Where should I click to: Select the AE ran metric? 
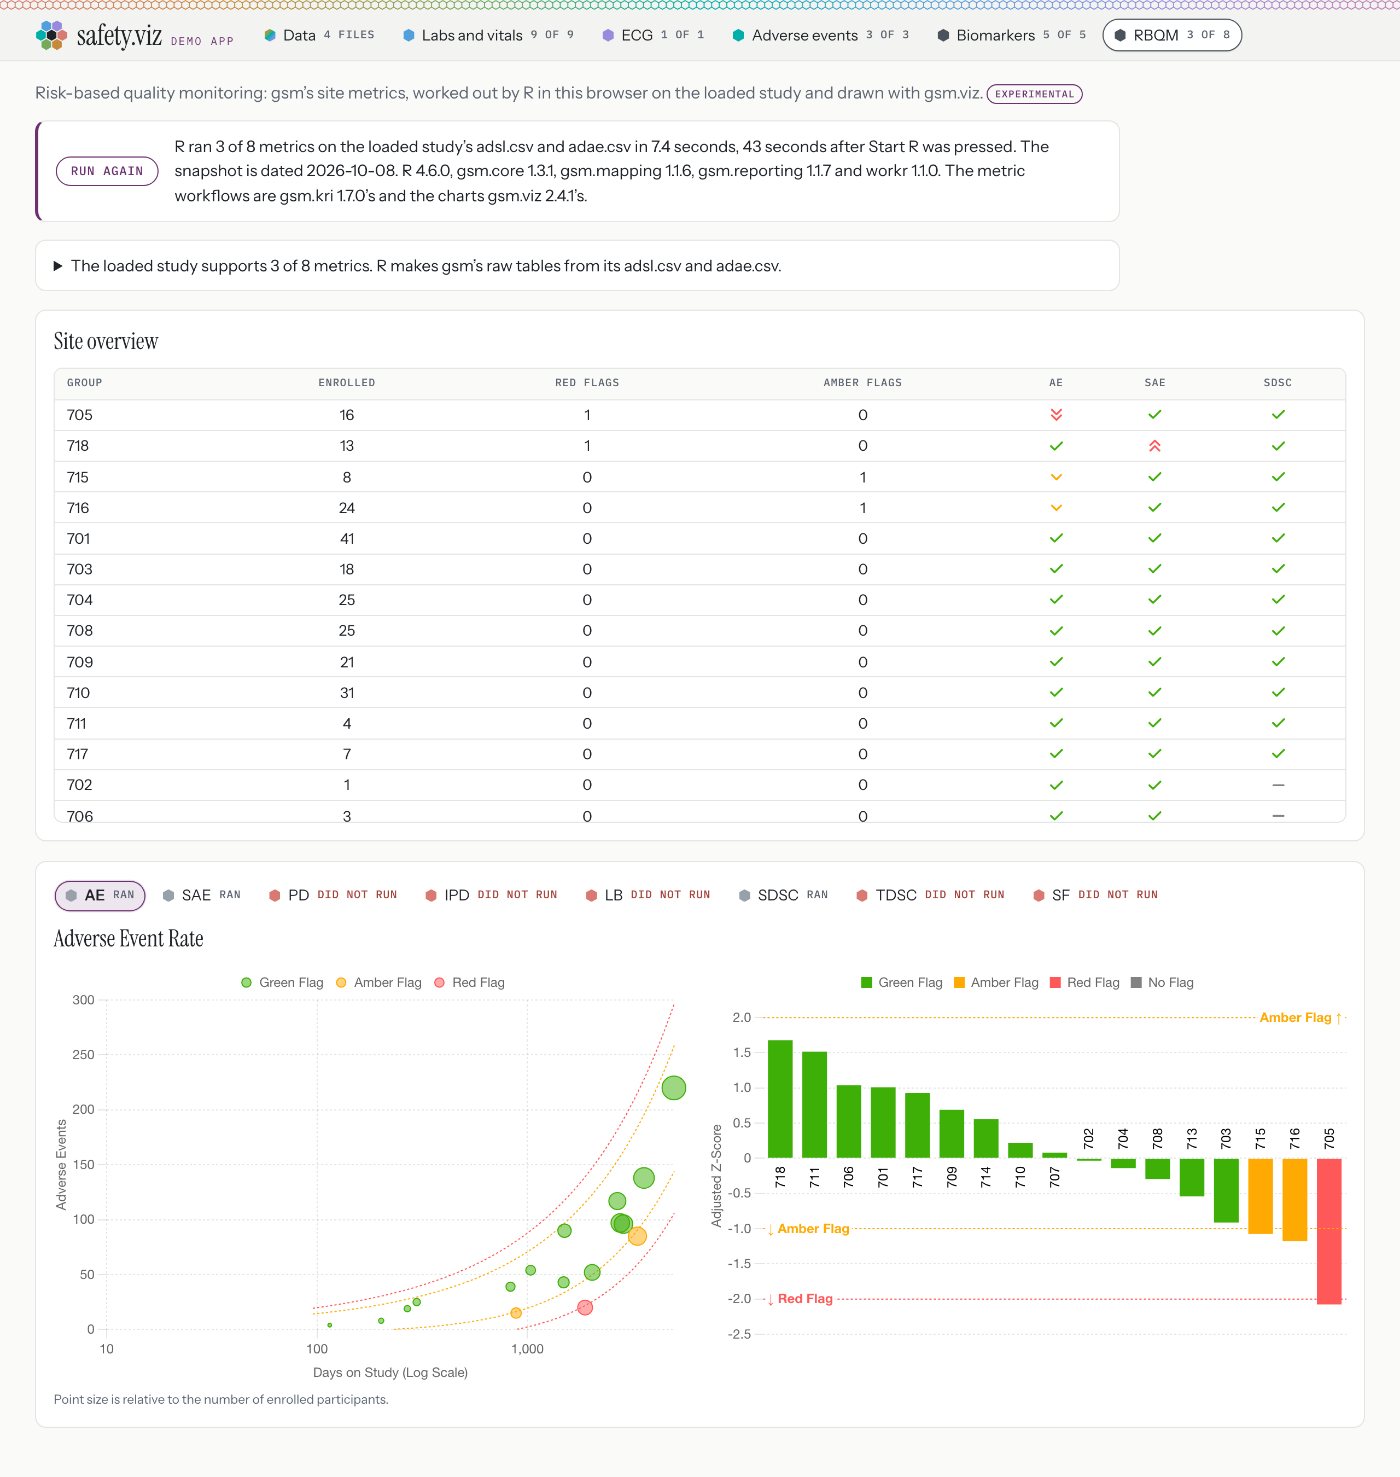[x=100, y=895]
